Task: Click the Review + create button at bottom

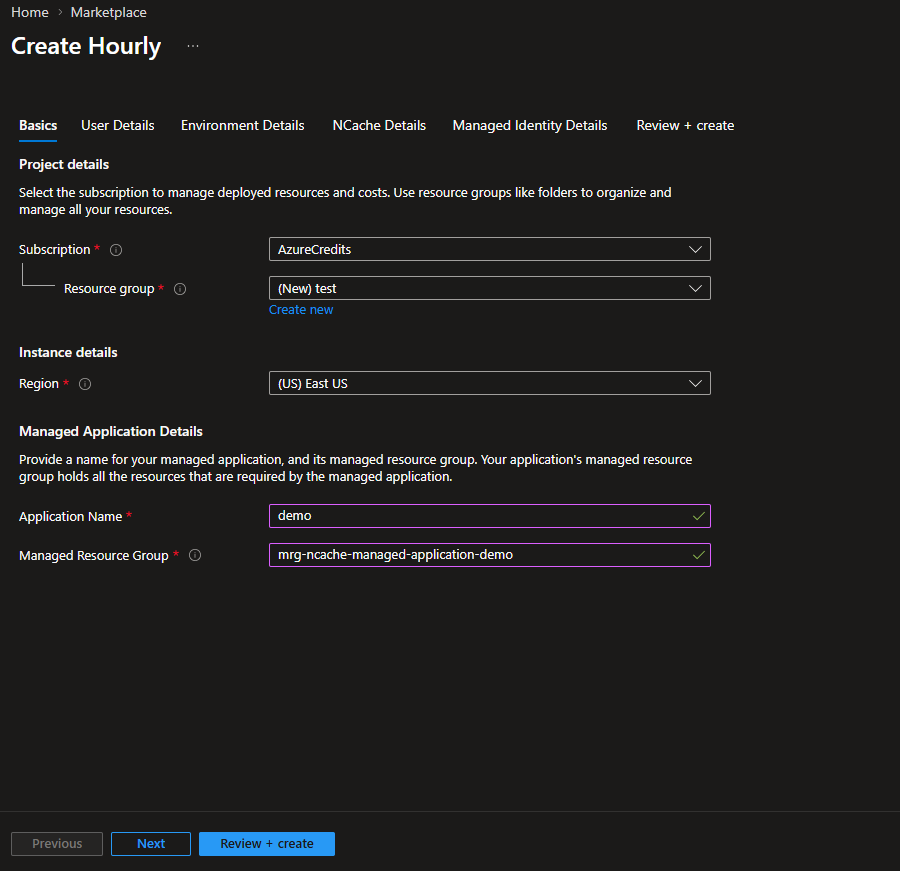Action: tap(267, 843)
